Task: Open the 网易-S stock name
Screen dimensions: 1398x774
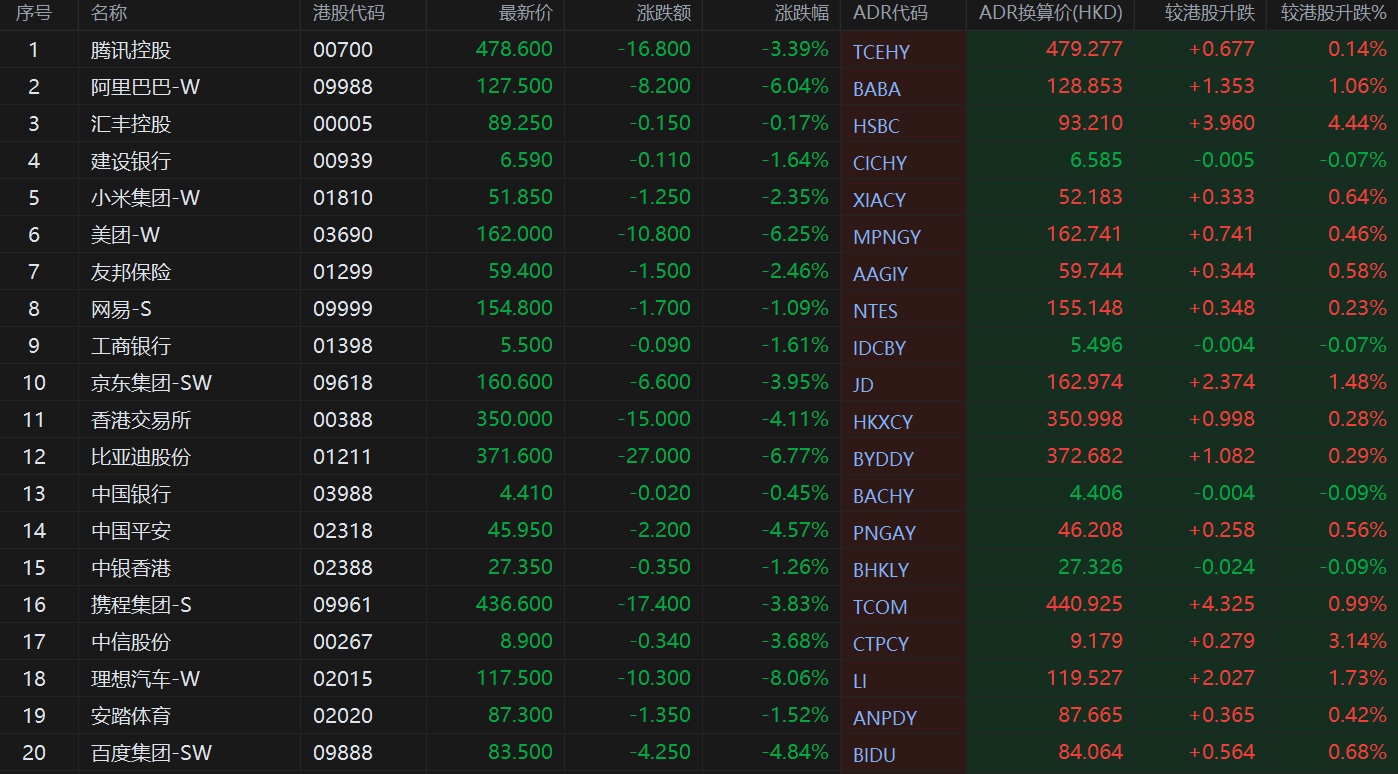Action: click(121, 309)
